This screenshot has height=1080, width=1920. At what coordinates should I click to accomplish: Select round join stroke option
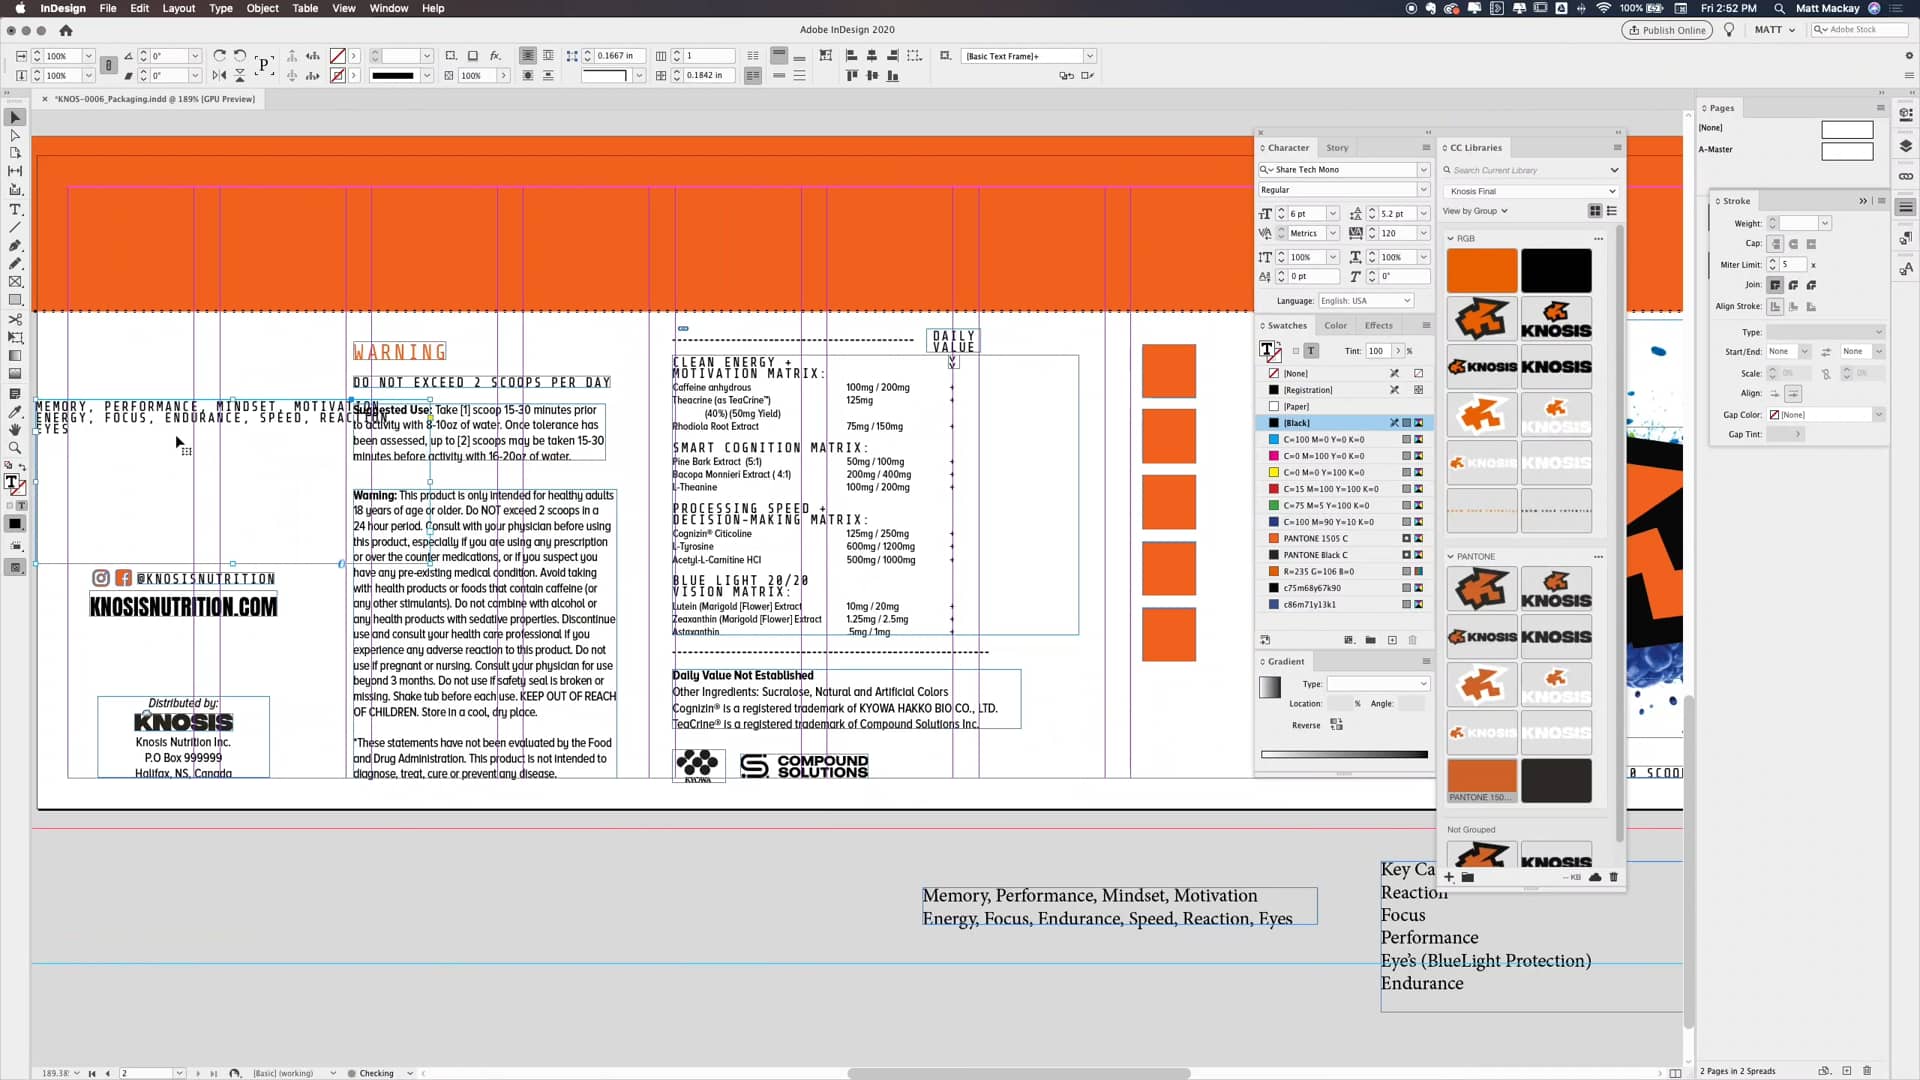tap(1794, 285)
